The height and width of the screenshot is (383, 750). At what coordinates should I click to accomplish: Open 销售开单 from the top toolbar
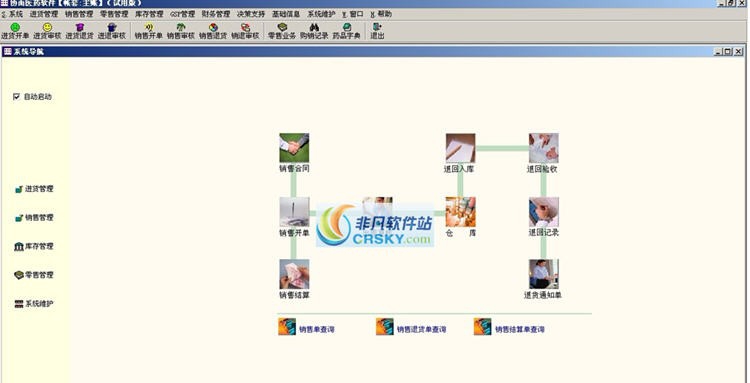coord(149,31)
